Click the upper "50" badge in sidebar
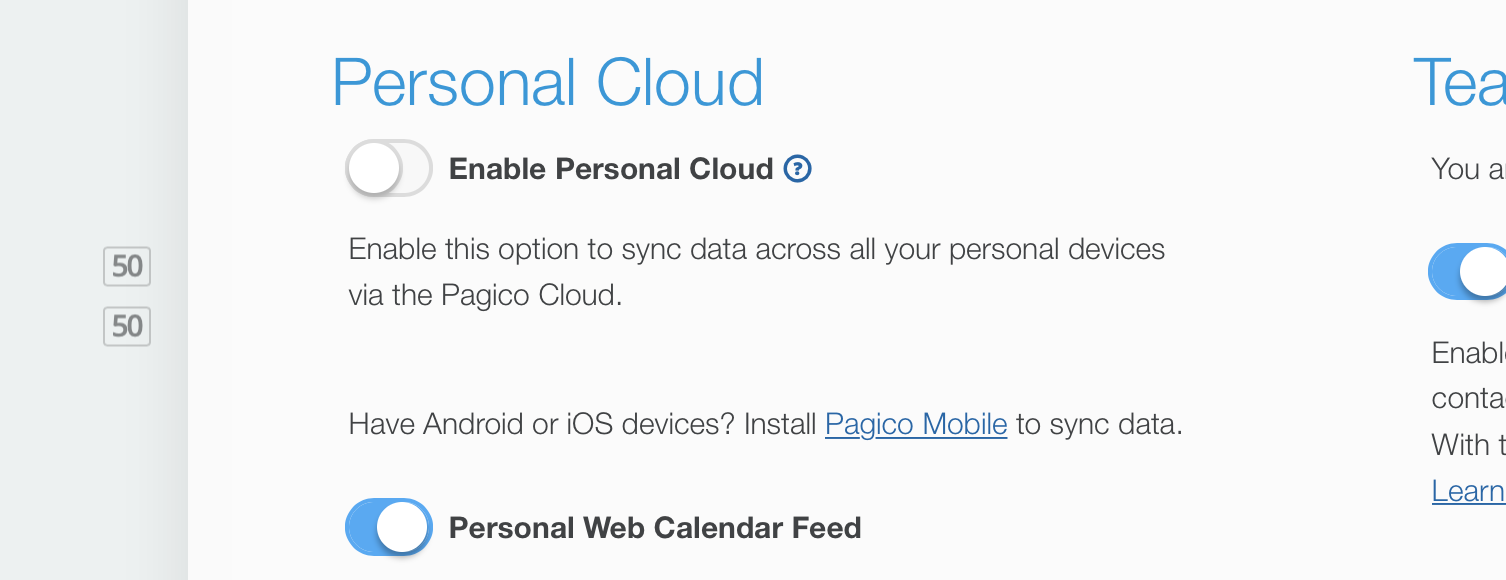Screen dimensions: 1506x580 point(127,267)
